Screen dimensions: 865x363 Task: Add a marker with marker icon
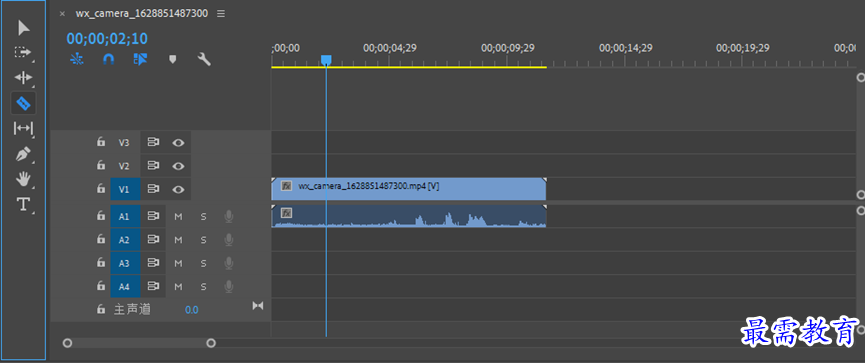point(173,59)
